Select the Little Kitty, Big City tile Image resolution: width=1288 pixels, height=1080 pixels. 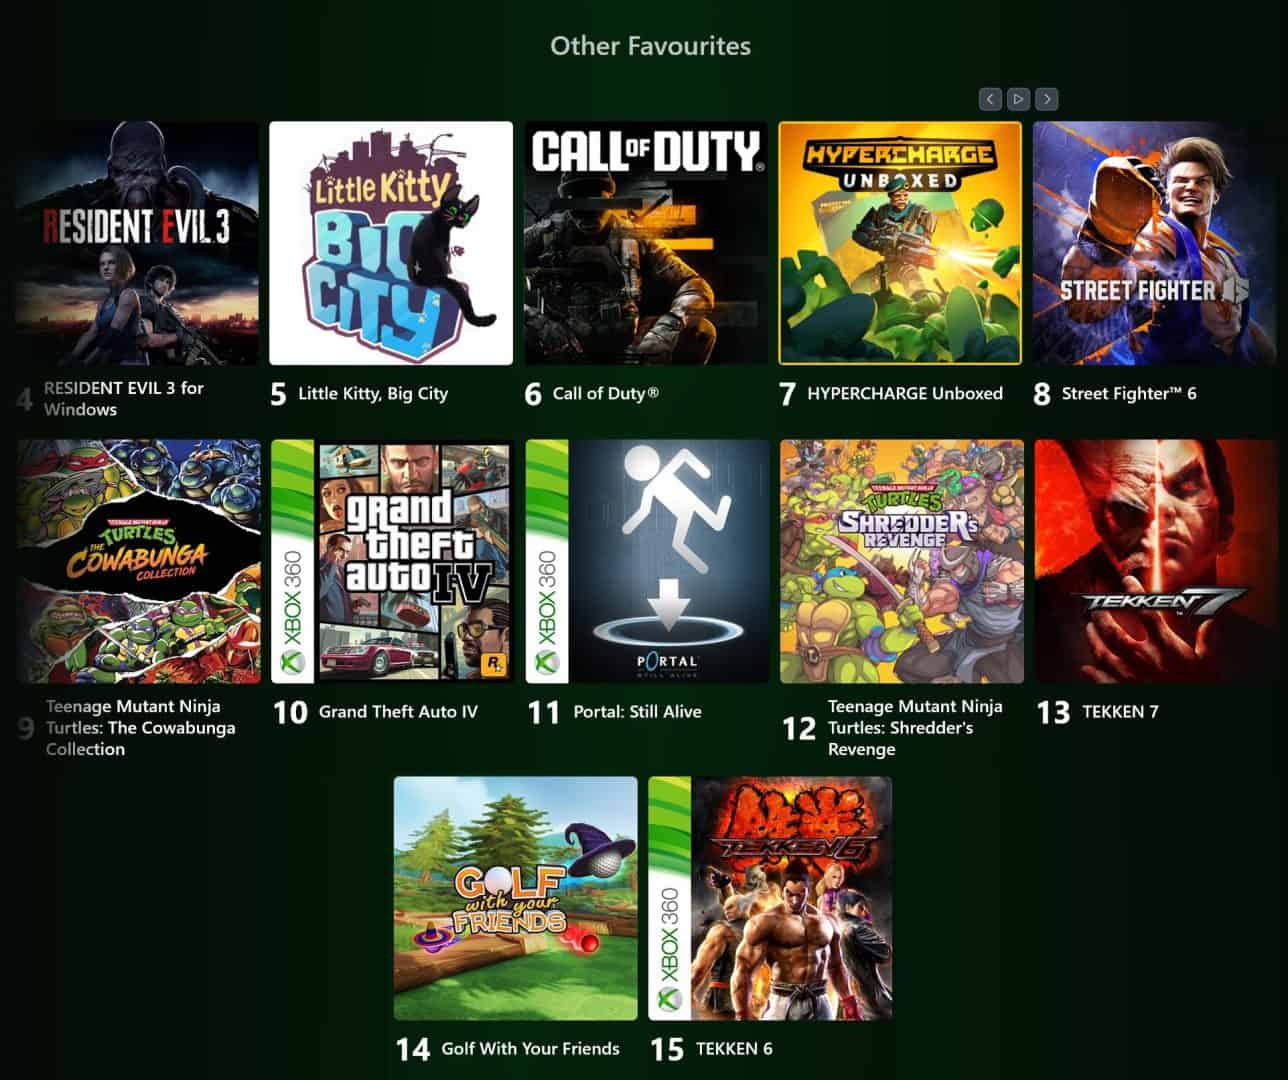coord(391,243)
